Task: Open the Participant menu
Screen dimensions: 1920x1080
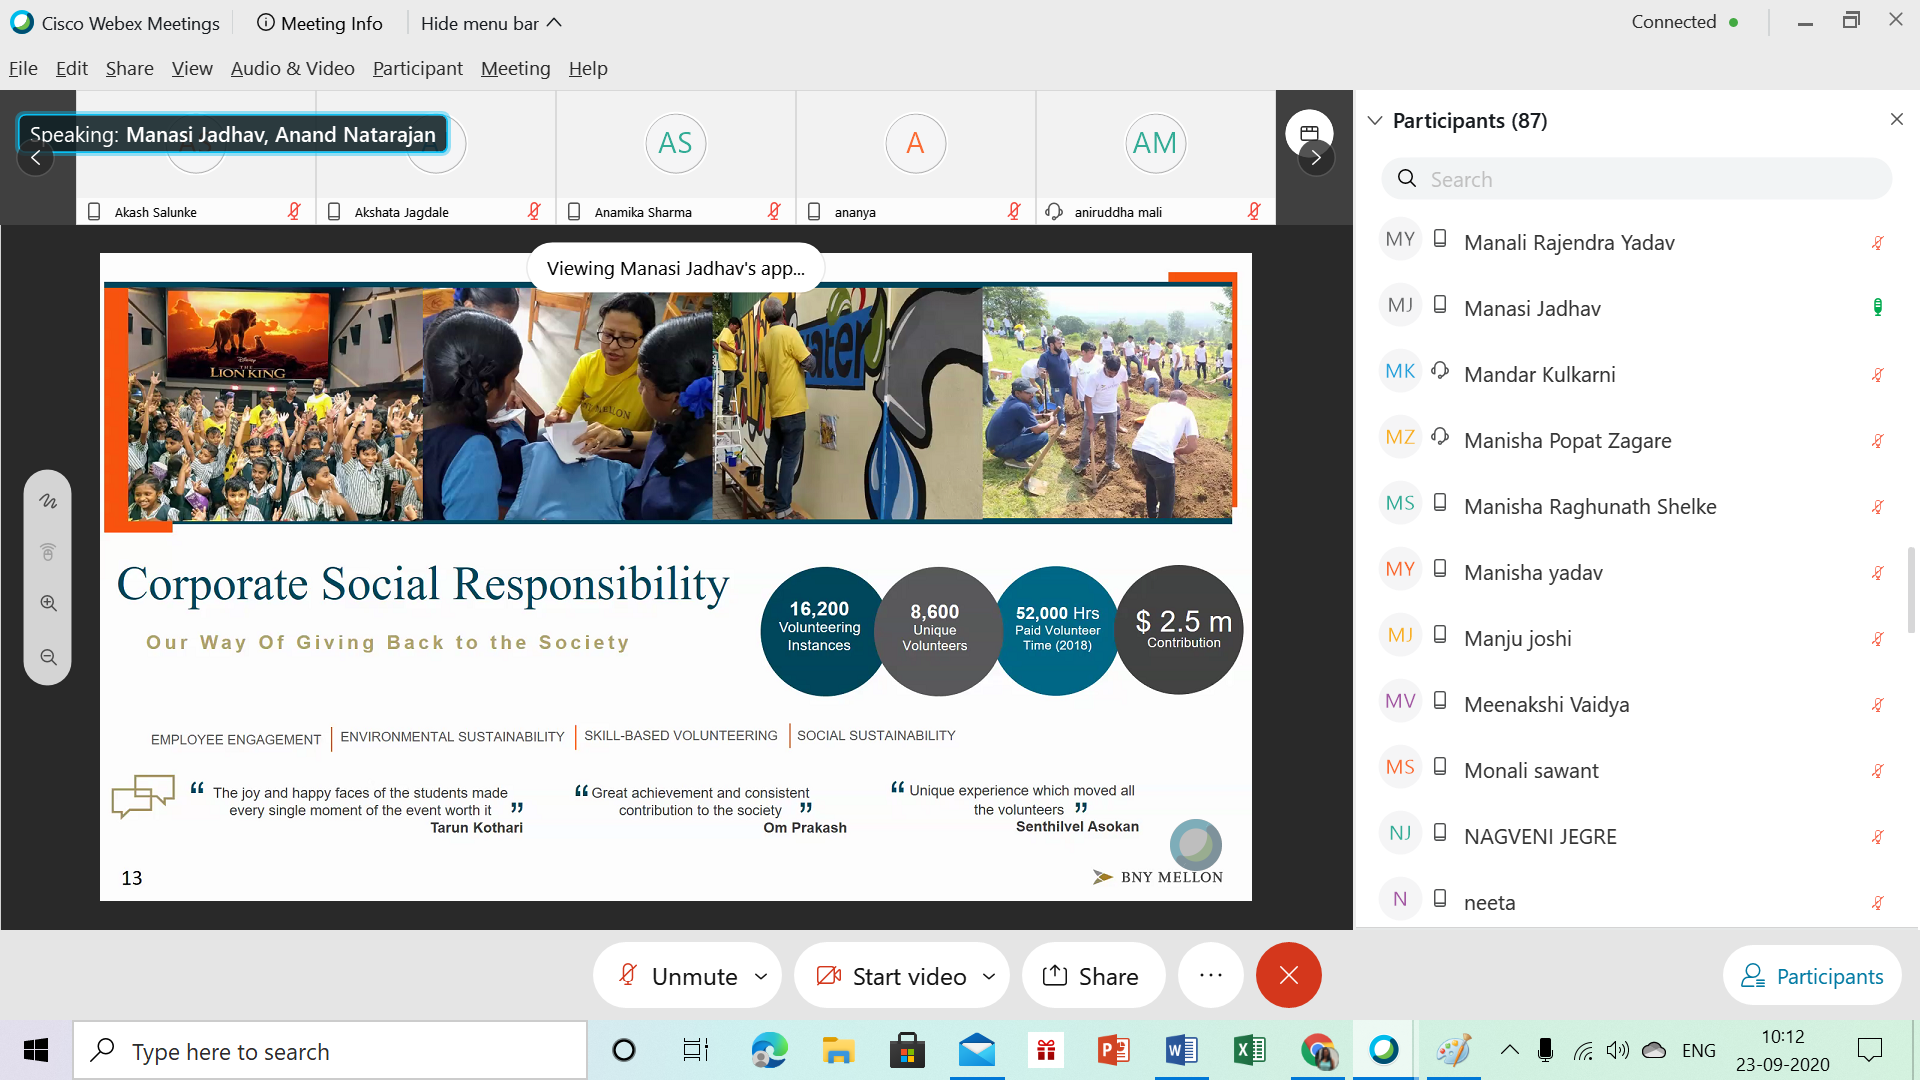Action: pyautogui.click(x=417, y=68)
